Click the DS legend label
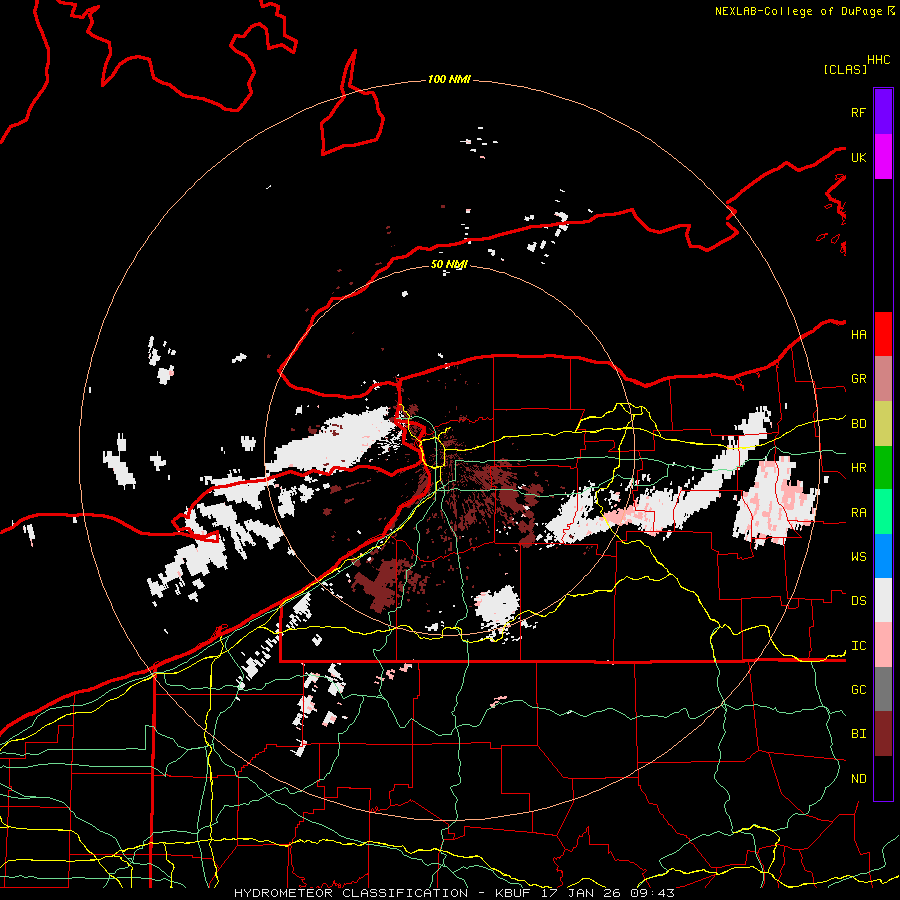This screenshot has height=900, width=900. pyautogui.click(x=858, y=601)
